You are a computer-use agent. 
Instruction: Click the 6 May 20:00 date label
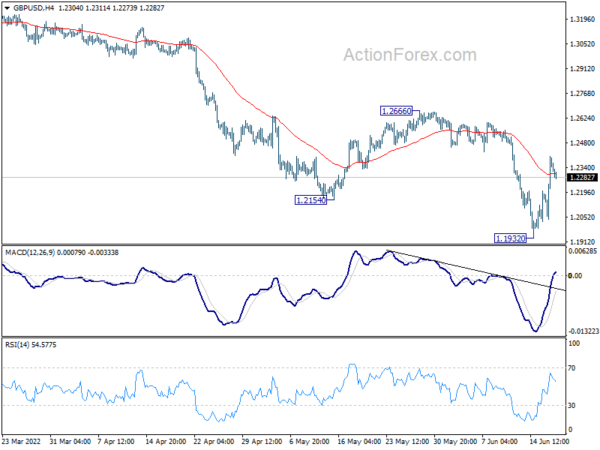pyautogui.click(x=309, y=442)
